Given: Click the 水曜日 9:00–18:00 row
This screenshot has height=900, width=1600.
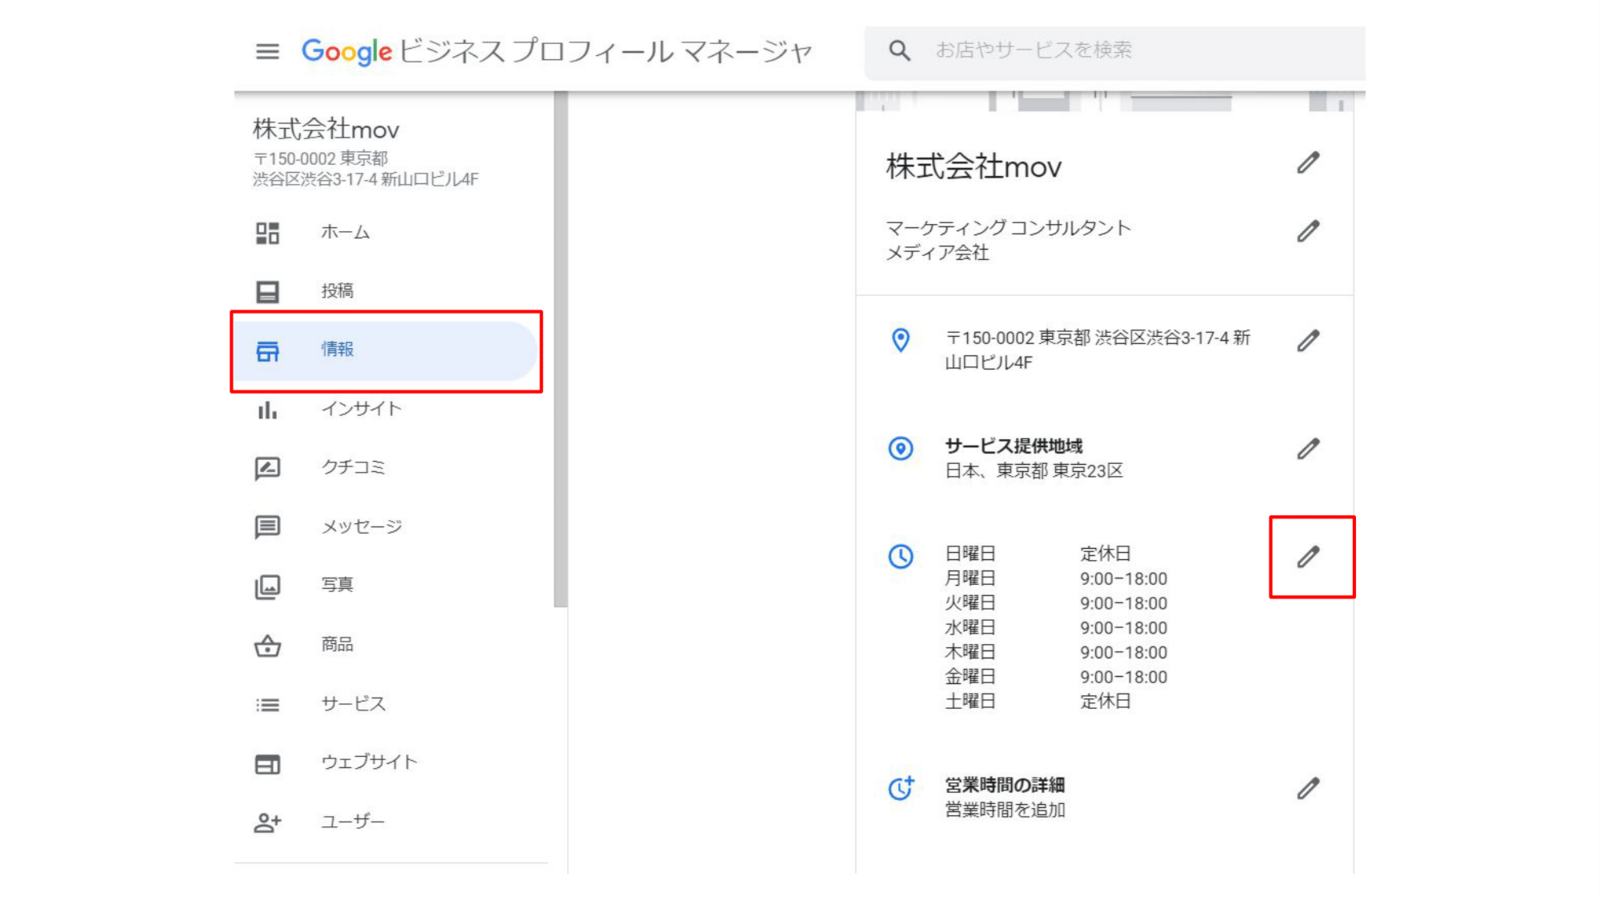Looking at the screenshot, I should (1056, 628).
